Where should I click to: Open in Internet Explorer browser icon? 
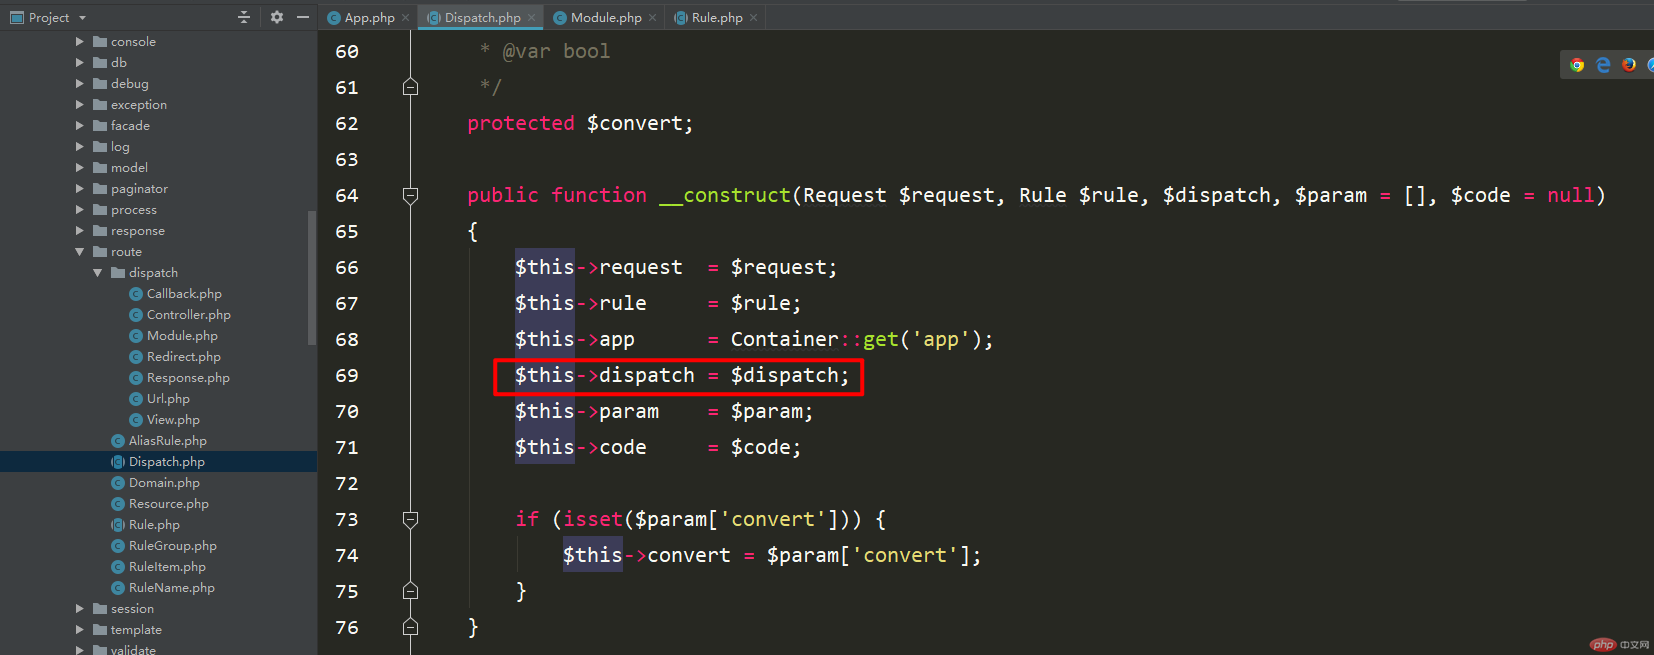pyautogui.click(x=1603, y=65)
